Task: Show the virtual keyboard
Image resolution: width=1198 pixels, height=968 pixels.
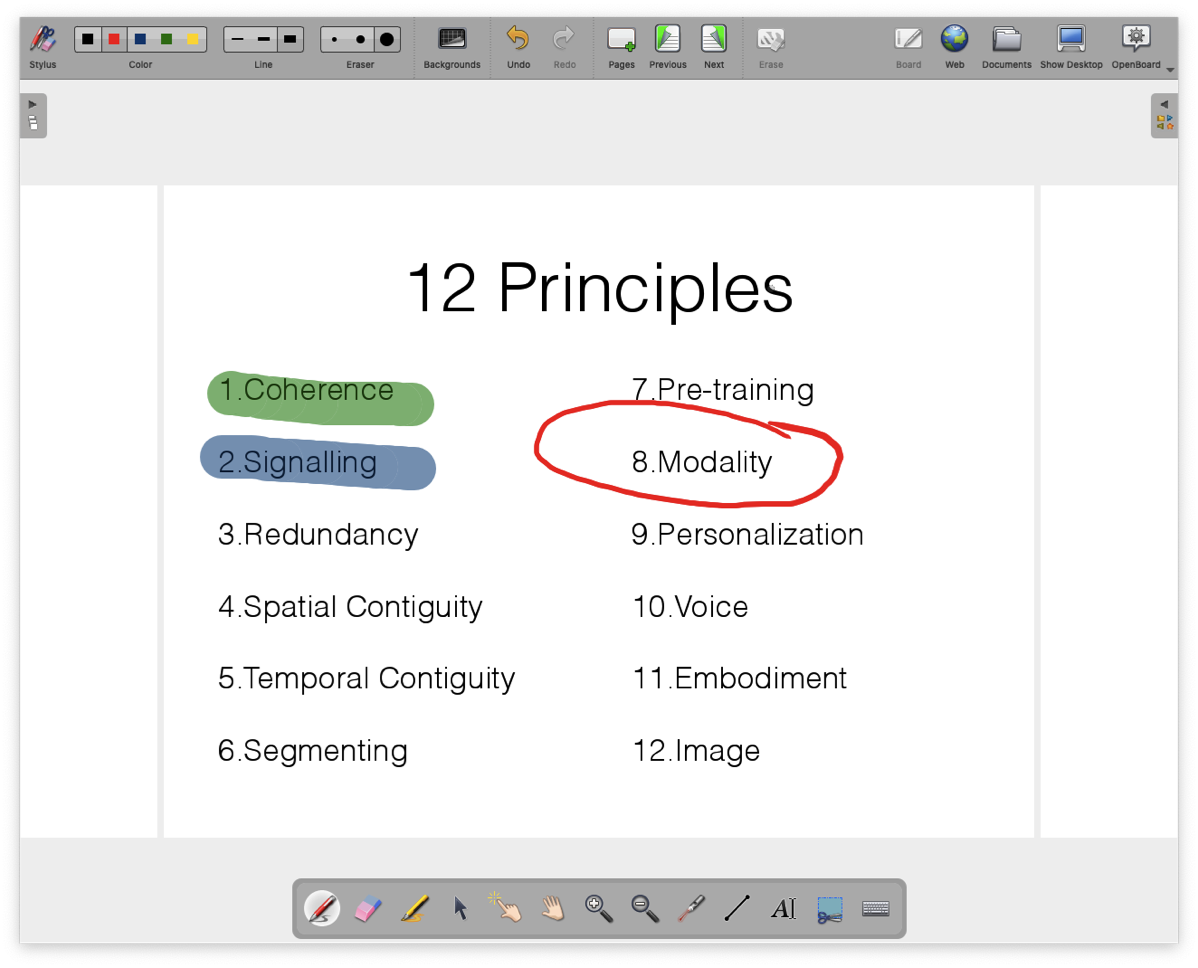Action: tap(876, 908)
